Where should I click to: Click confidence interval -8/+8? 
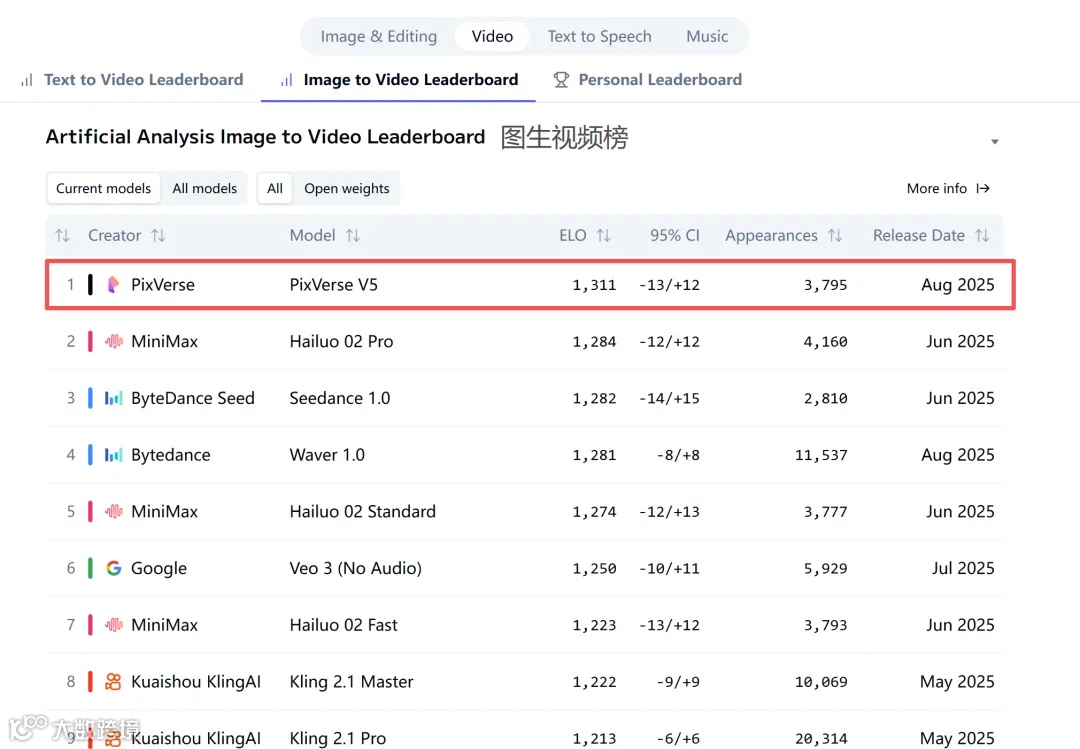coord(678,455)
